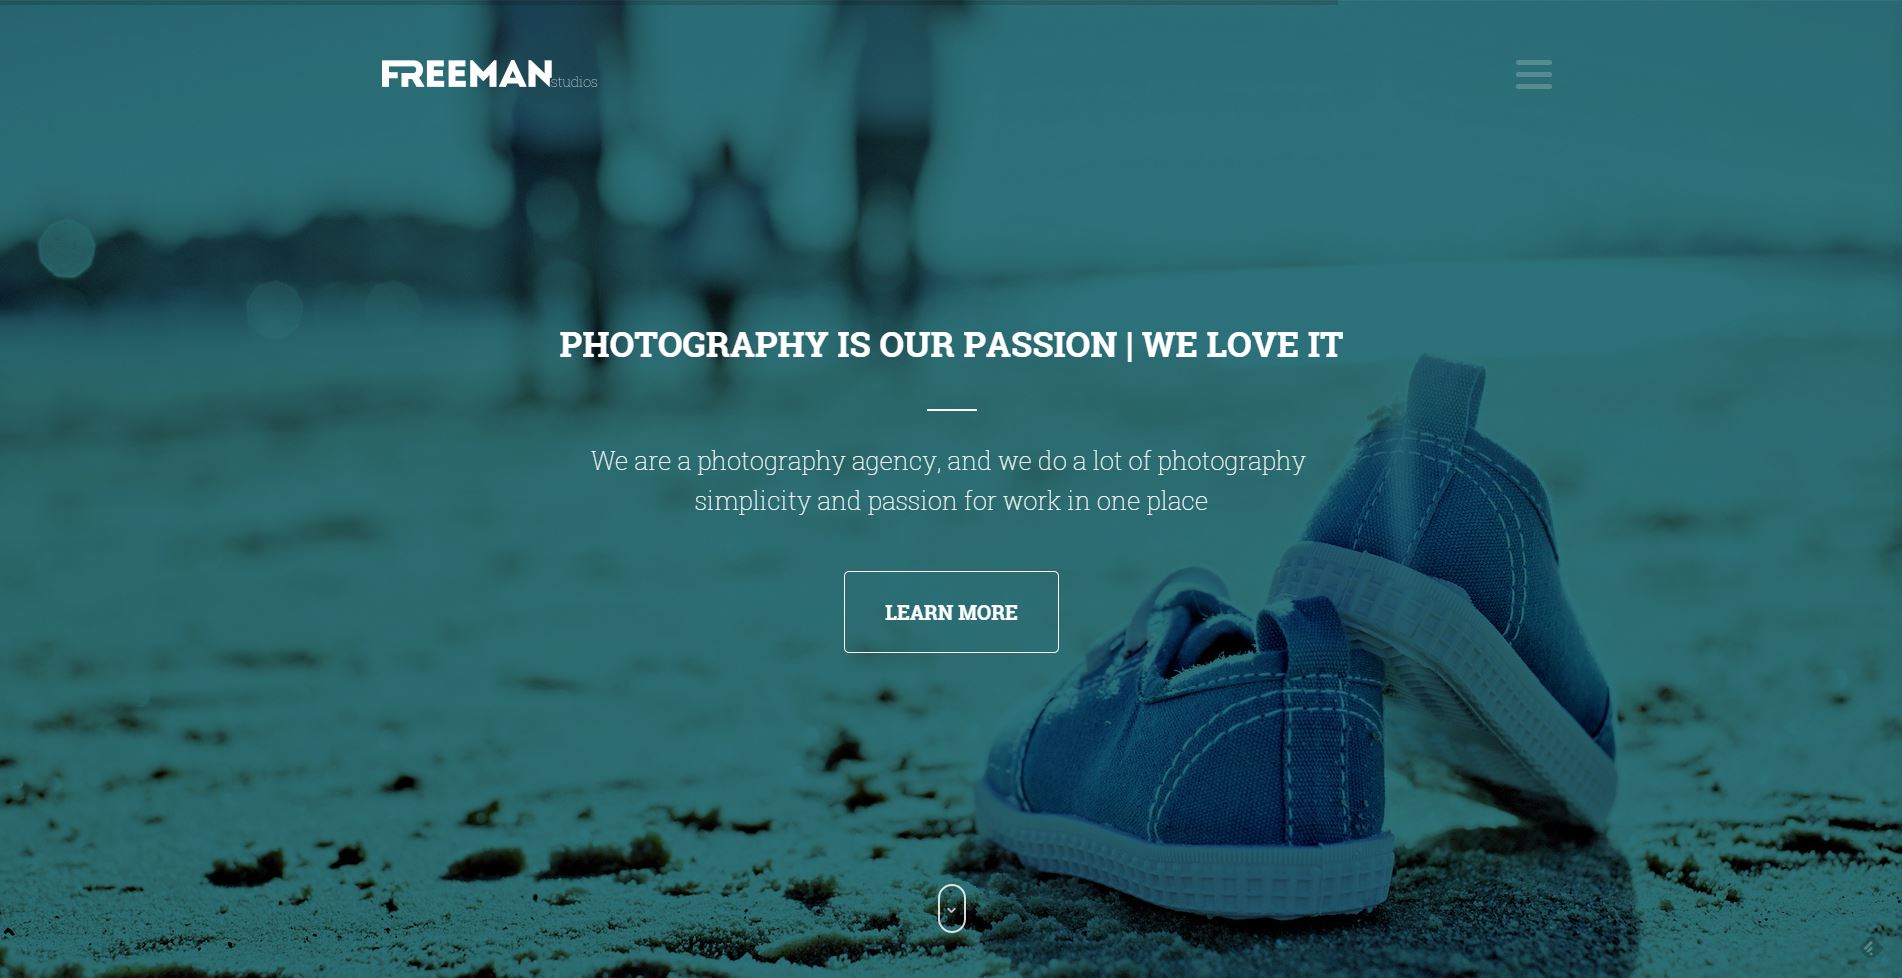Click the small 'studios' text beside the logo

[x=574, y=82]
